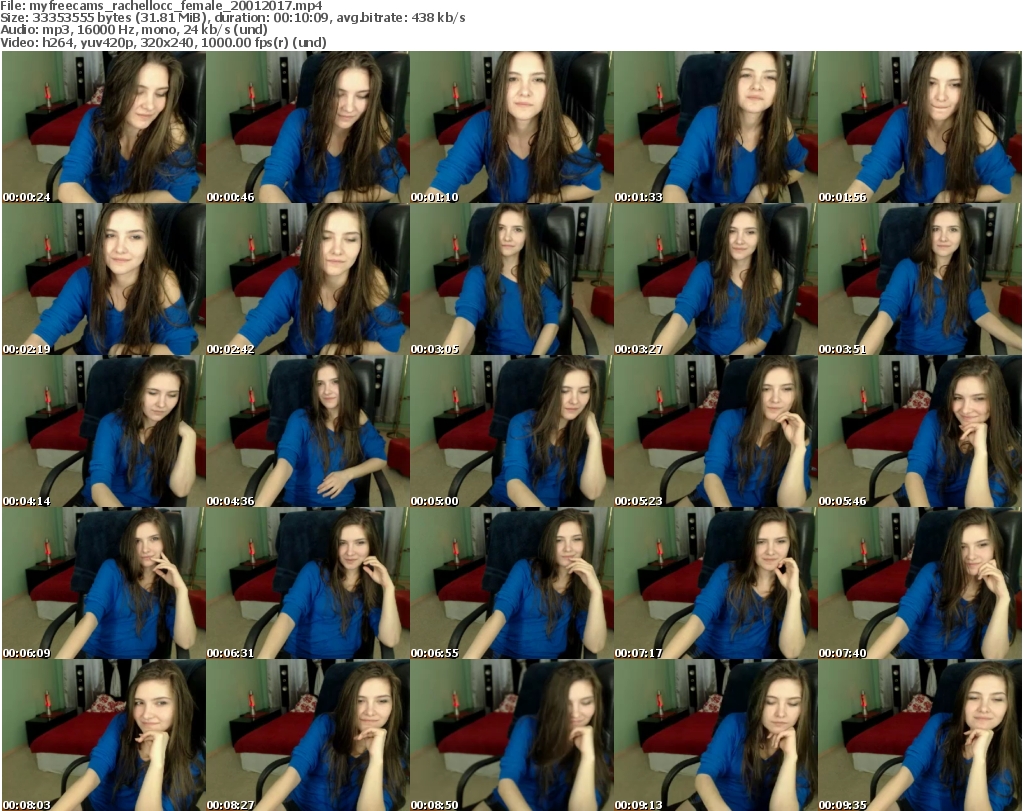Click the 'Audio: mp3, 16000 Hz' info line
The height and width of the screenshot is (811, 1024).
[x=134, y=30]
